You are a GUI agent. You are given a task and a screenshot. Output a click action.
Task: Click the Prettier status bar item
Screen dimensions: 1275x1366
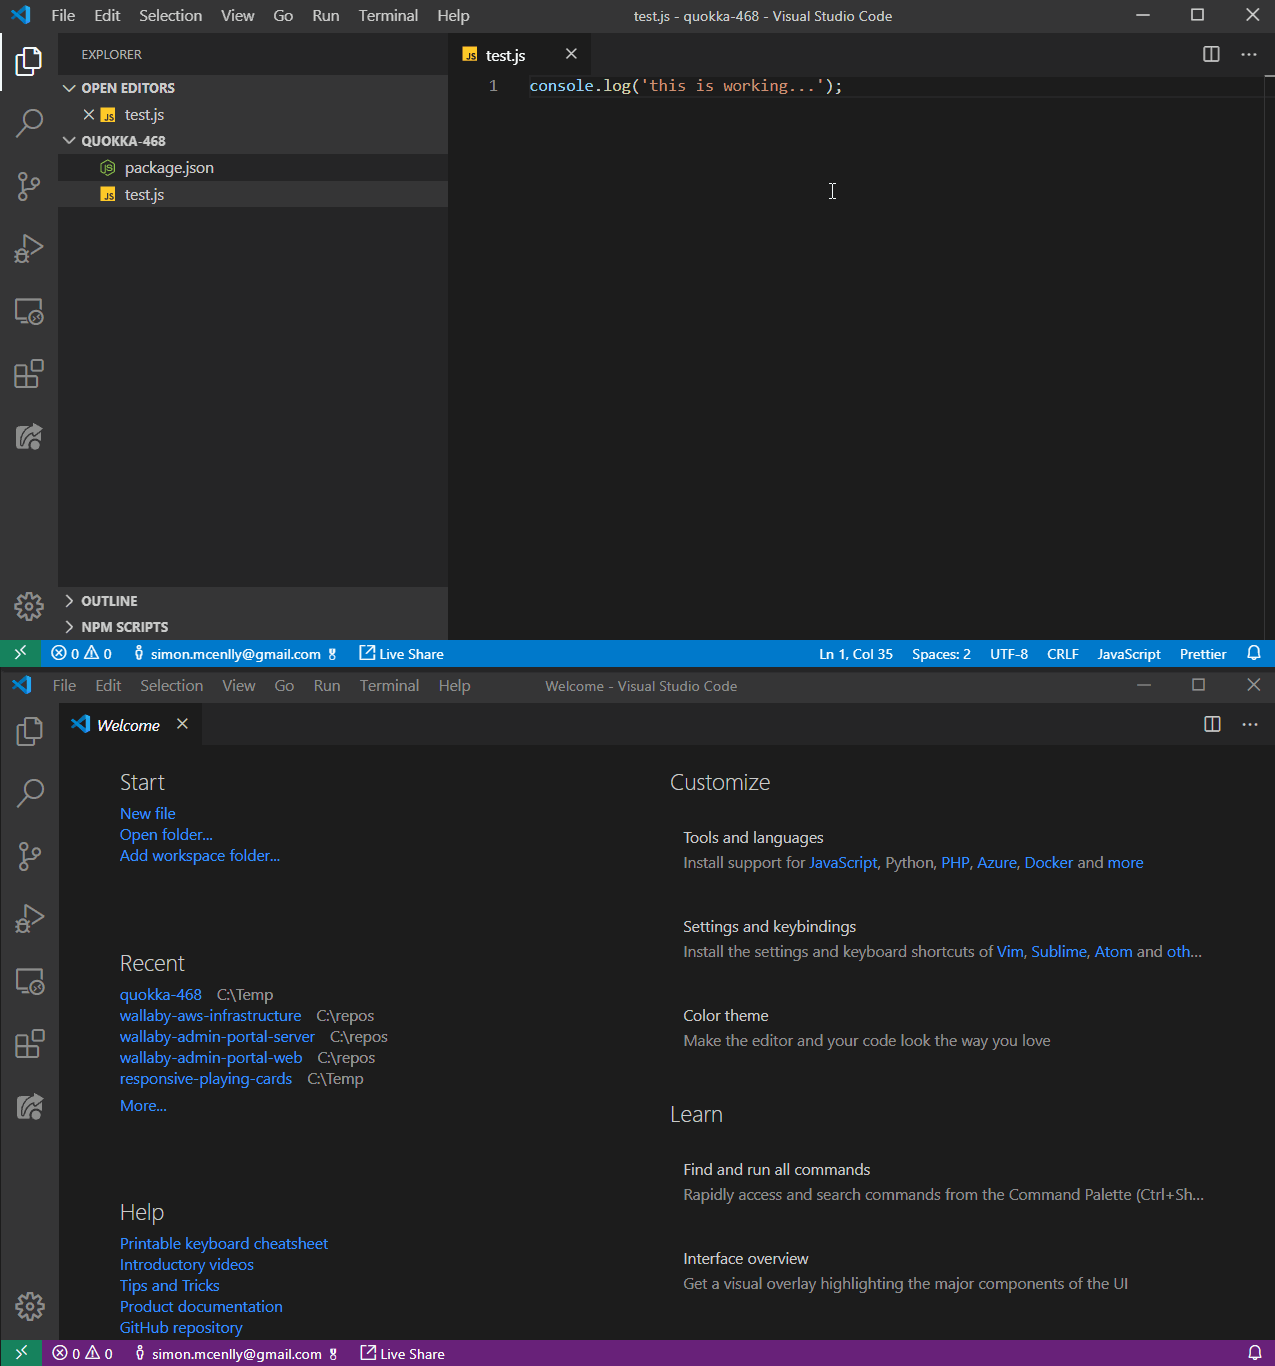click(1202, 653)
